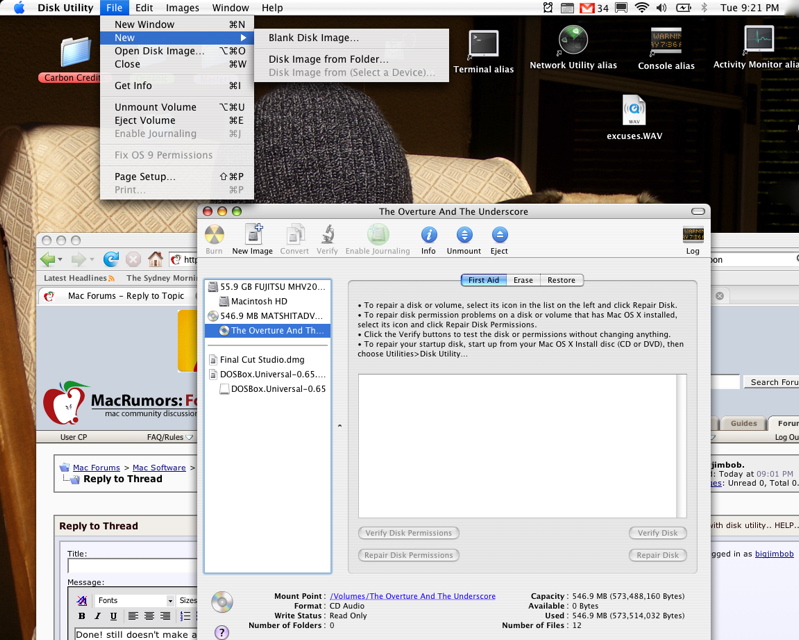
Task: Click the Eject toolbar icon
Action: [x=499, y=235]
